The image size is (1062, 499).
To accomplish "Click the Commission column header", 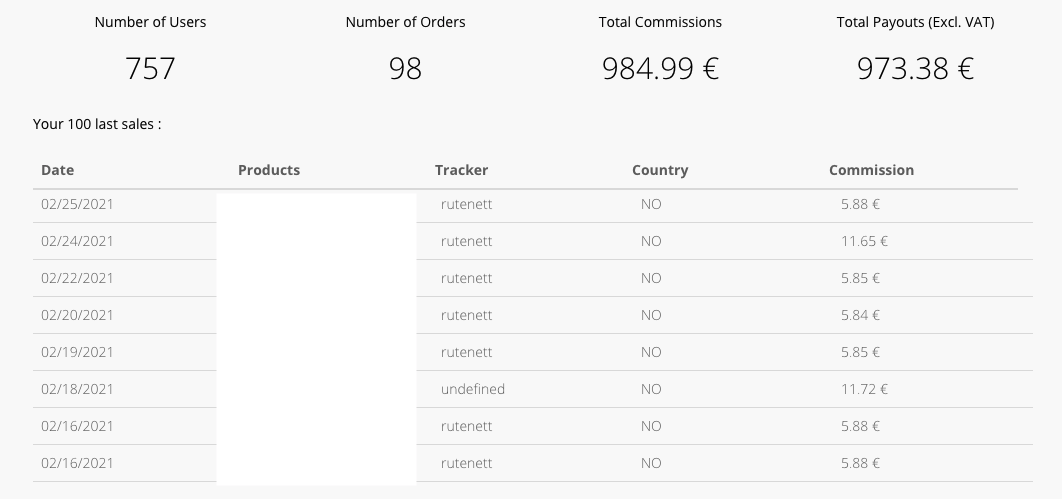I will [x=871, y=170].
